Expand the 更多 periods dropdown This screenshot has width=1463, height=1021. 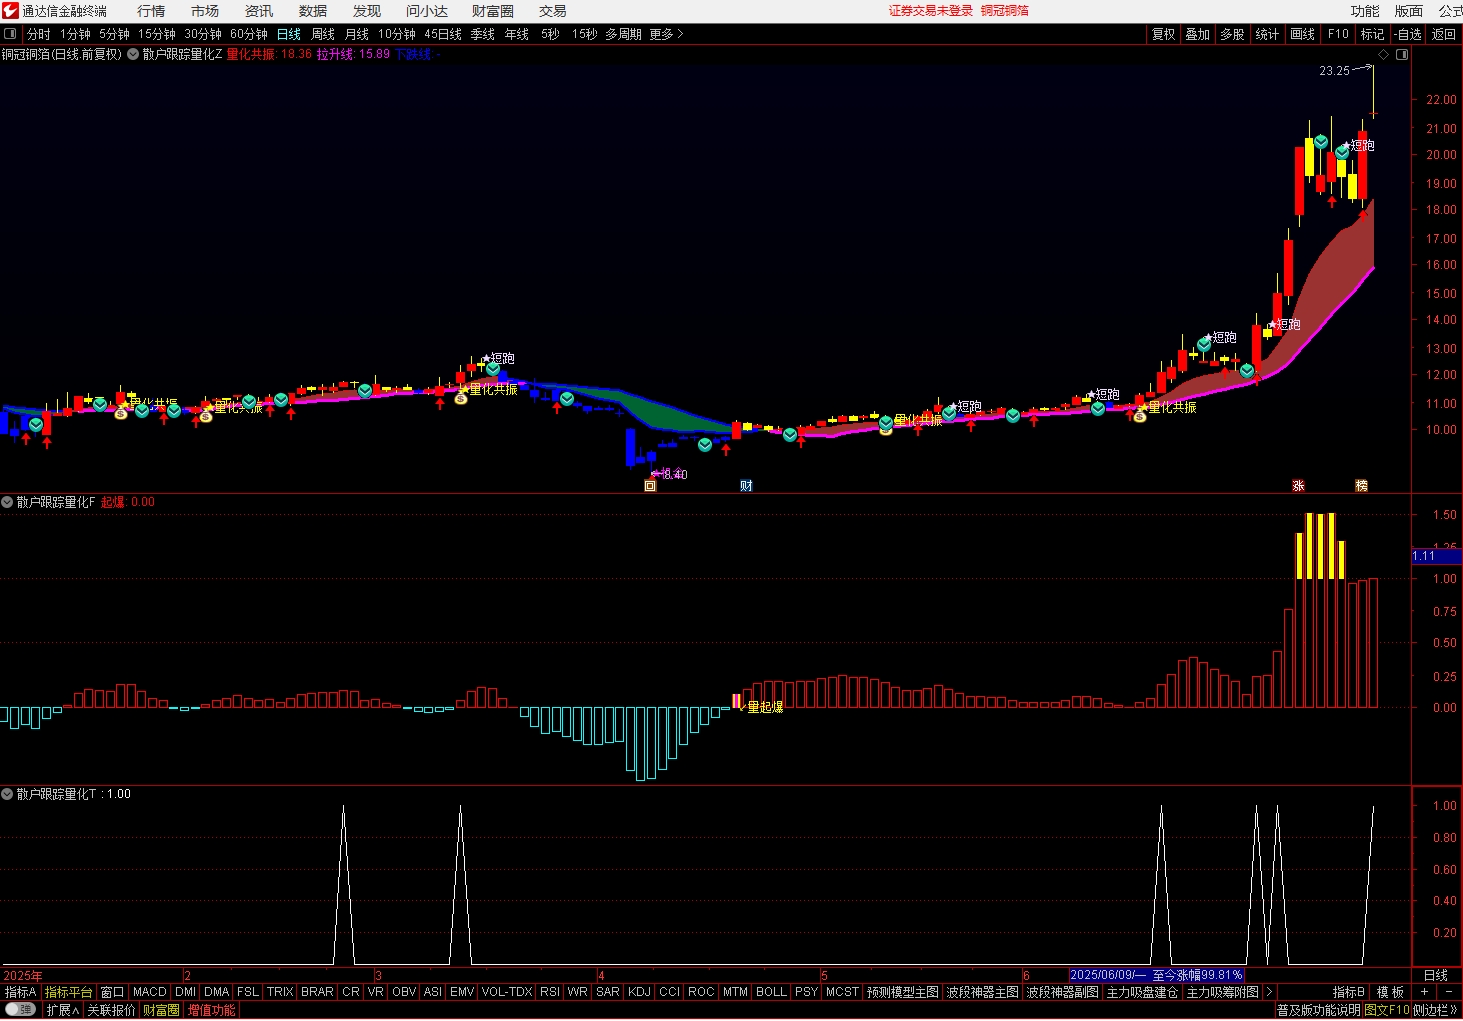coord(667,34)
